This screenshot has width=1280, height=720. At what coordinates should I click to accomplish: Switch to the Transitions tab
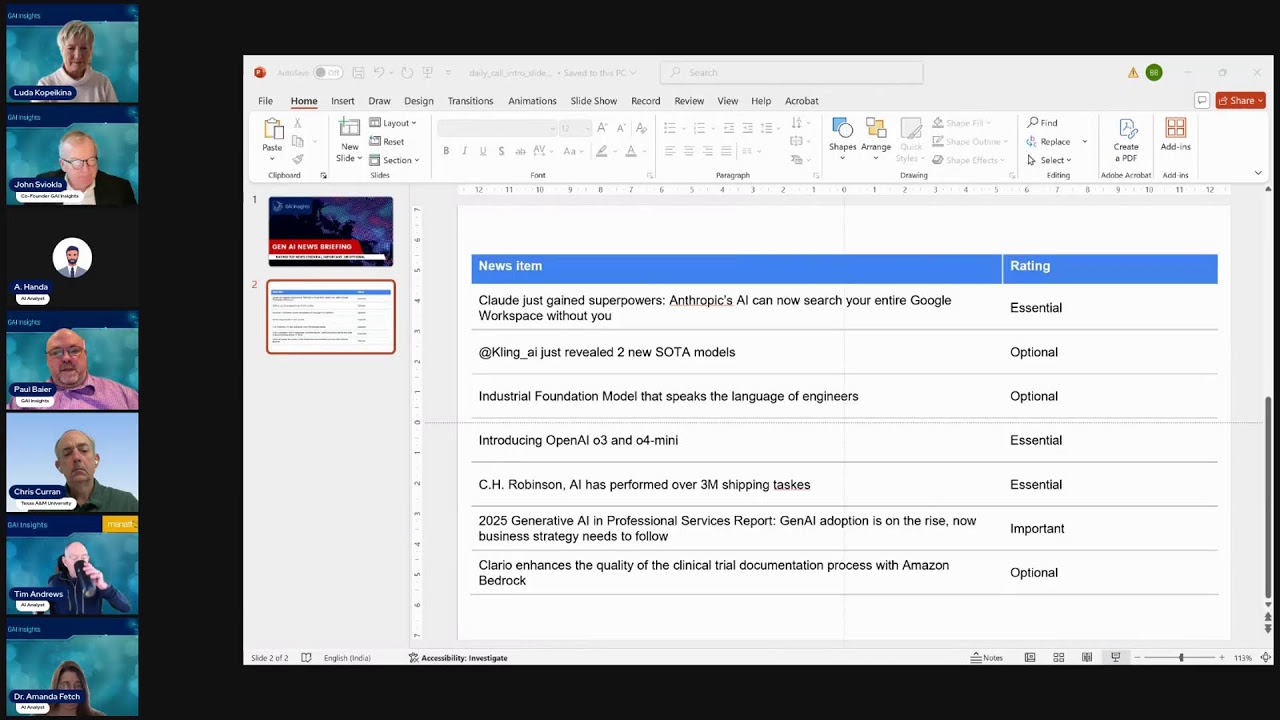pyautogui.click(x=470, y=101)
